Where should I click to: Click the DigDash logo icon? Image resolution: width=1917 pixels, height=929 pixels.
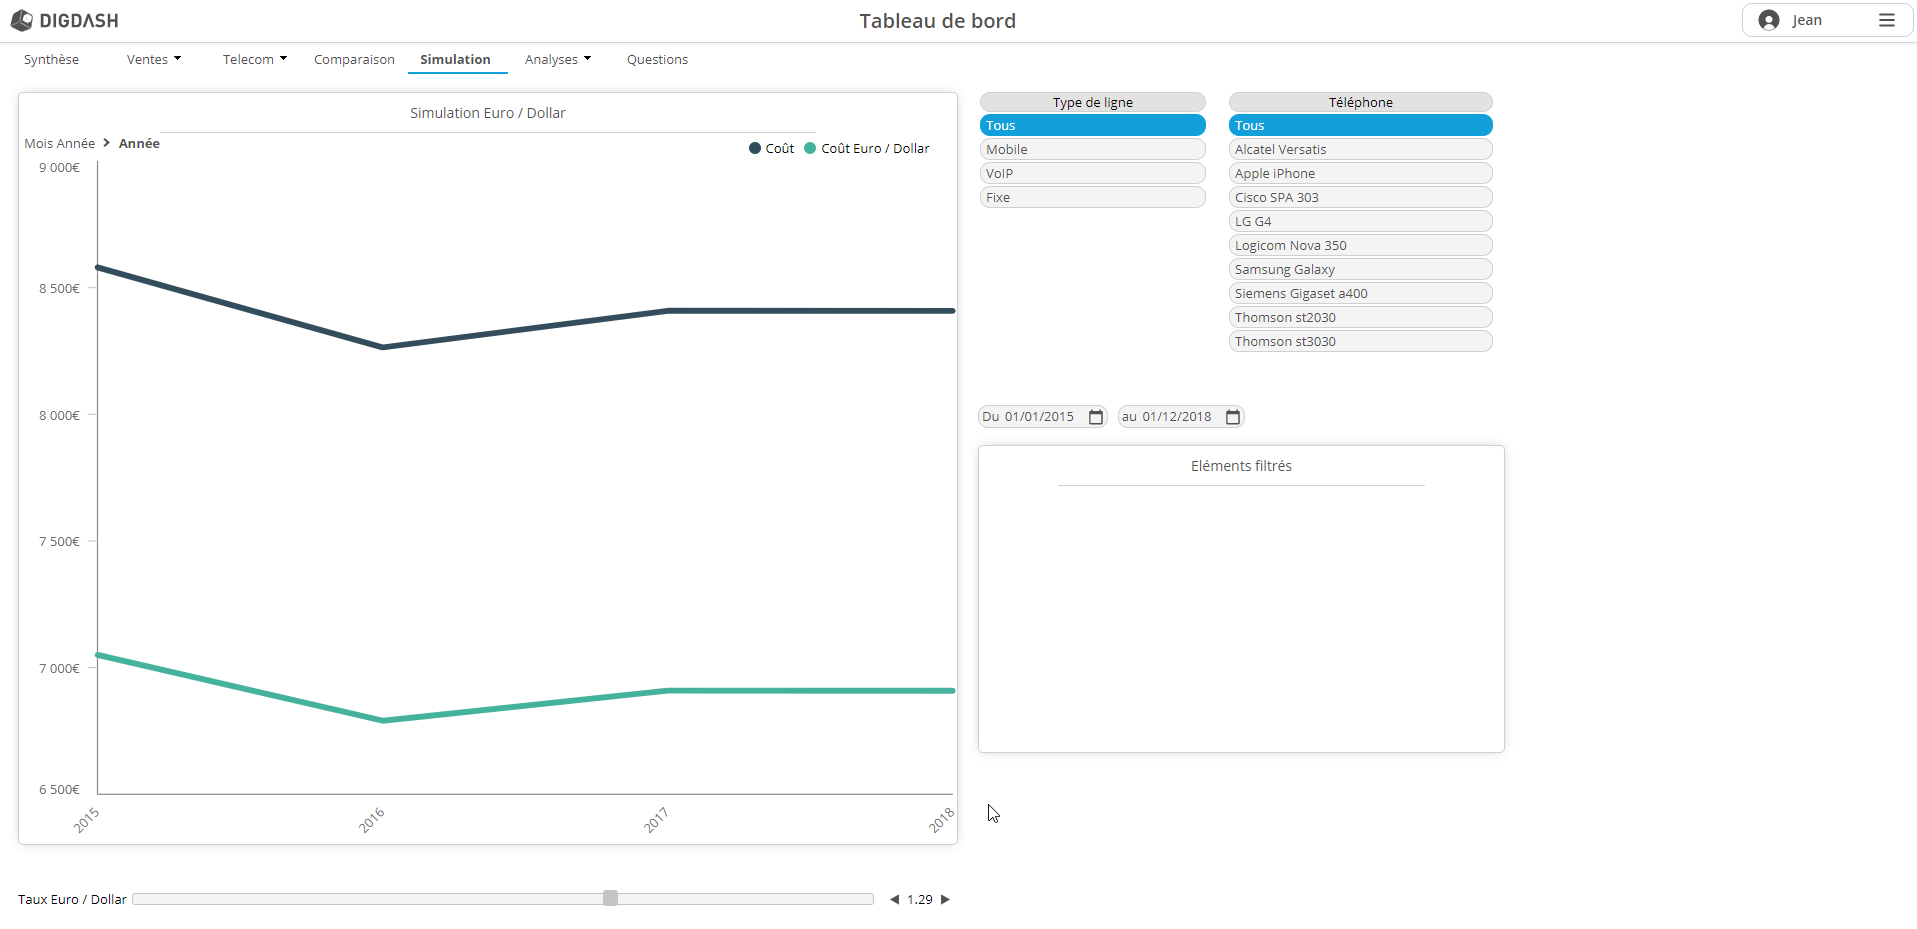[x=21, y=20]
